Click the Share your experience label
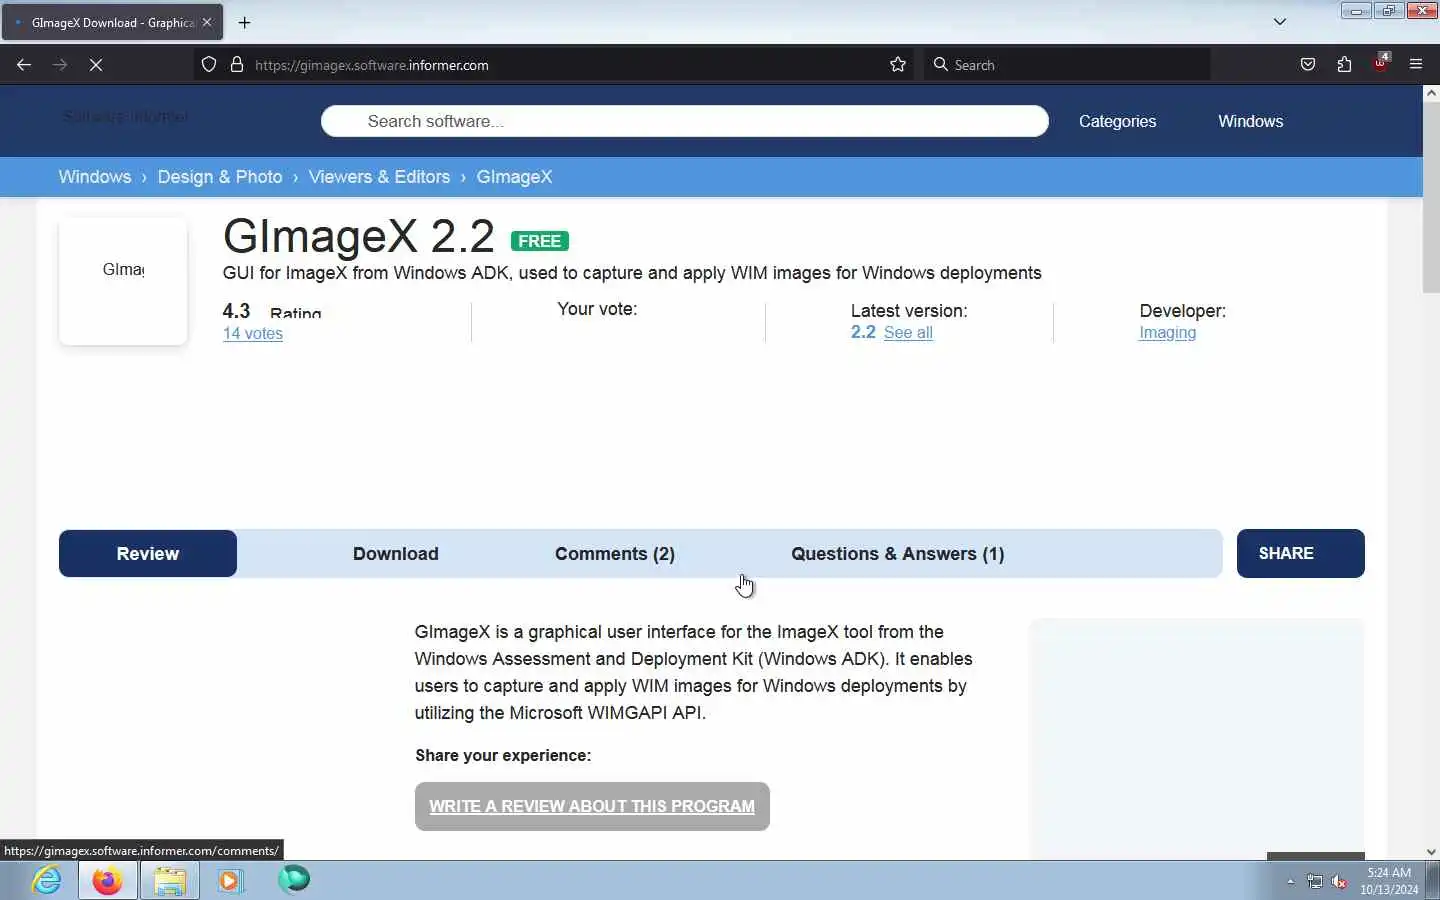 503,755
